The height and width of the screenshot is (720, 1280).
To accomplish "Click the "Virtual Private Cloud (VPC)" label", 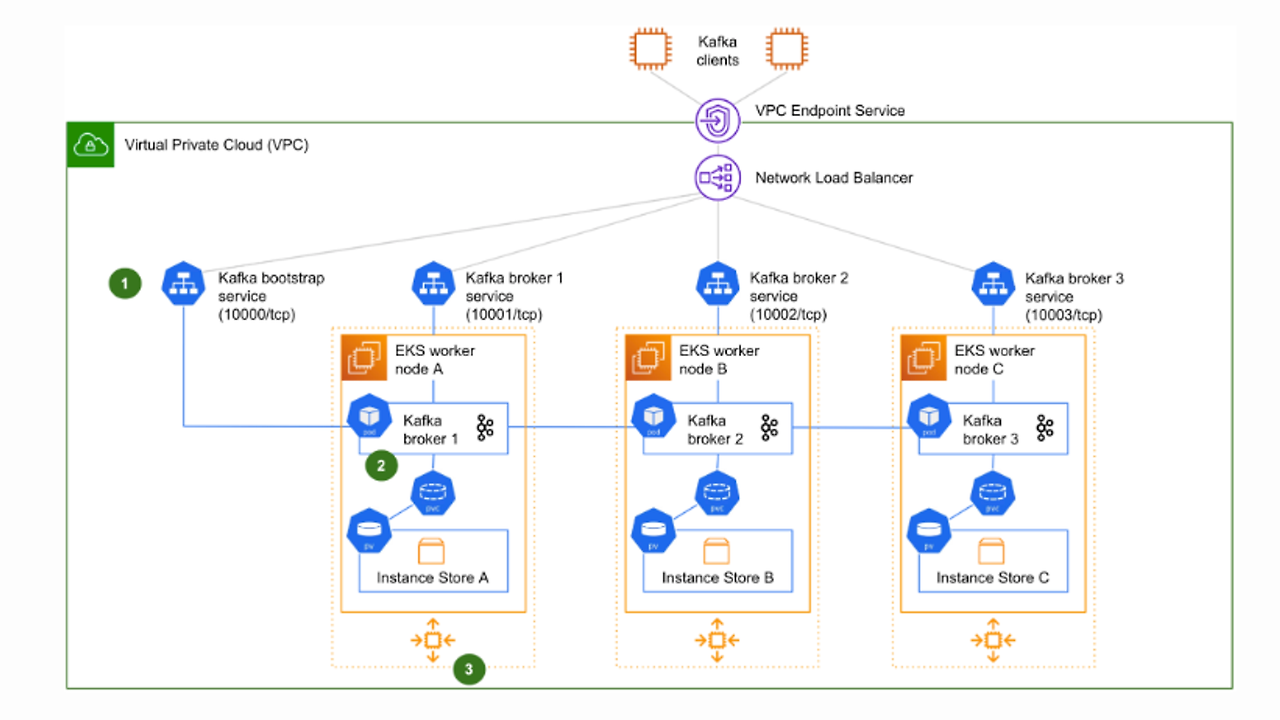I will click(216, 145).
